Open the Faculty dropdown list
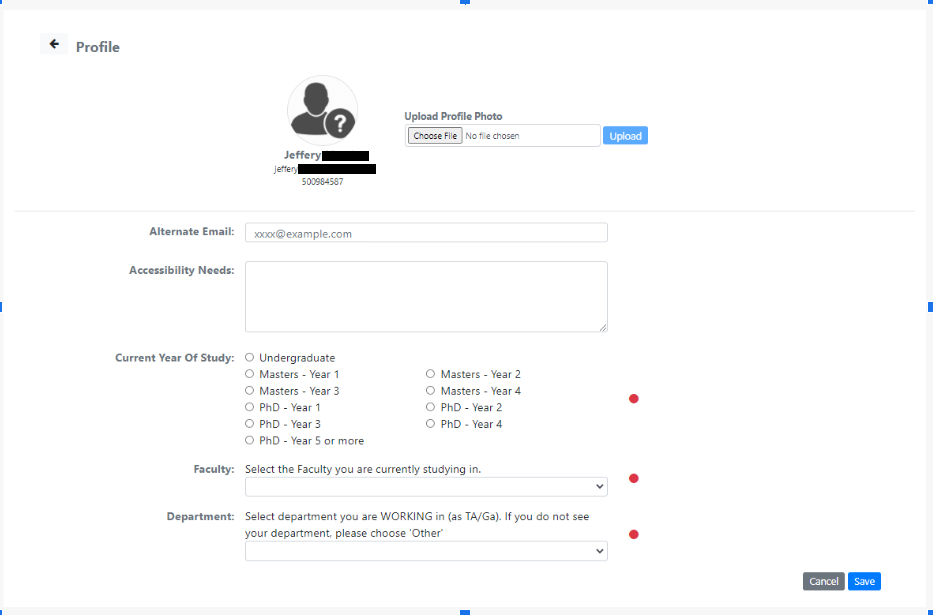This screenshot has height=615, width=933. pyautogui.click(x=426, y=487)
